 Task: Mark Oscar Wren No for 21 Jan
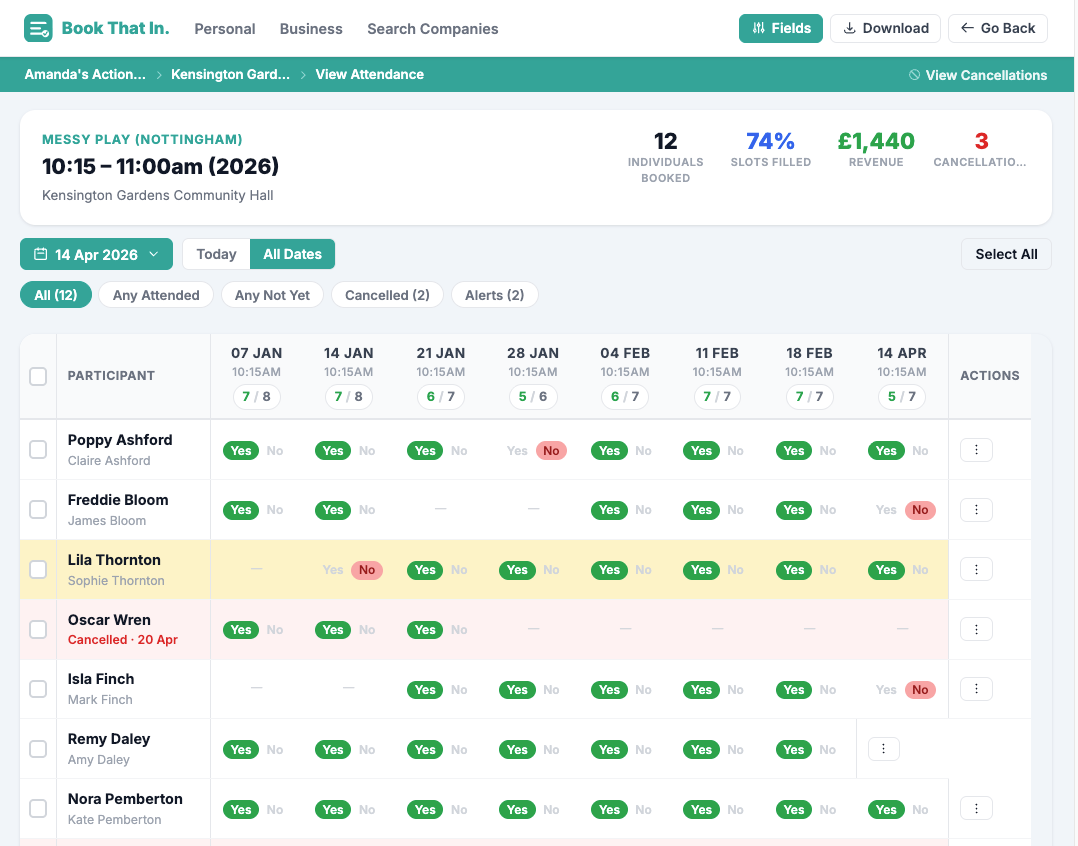click(x=459, y=630)
